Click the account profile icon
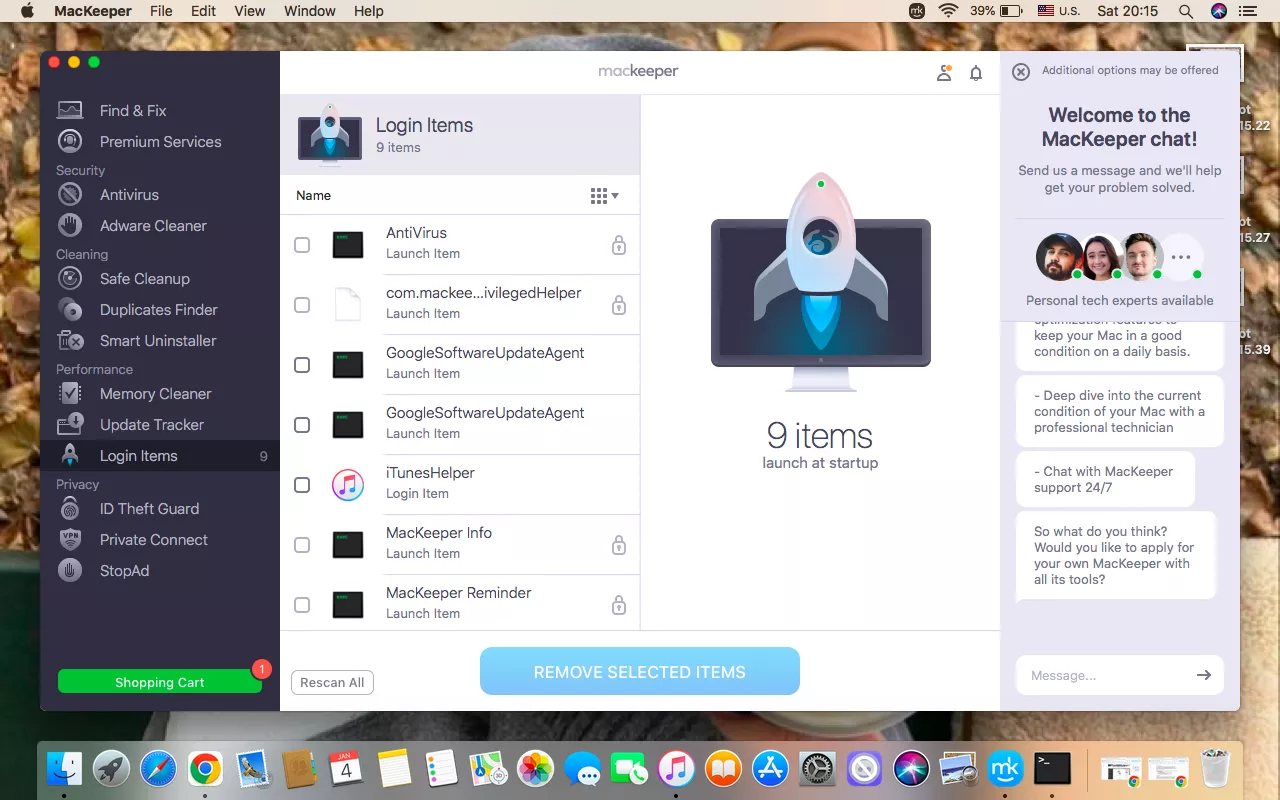The width and height of the screenshot is (1280, 800). tap(944, 73)
